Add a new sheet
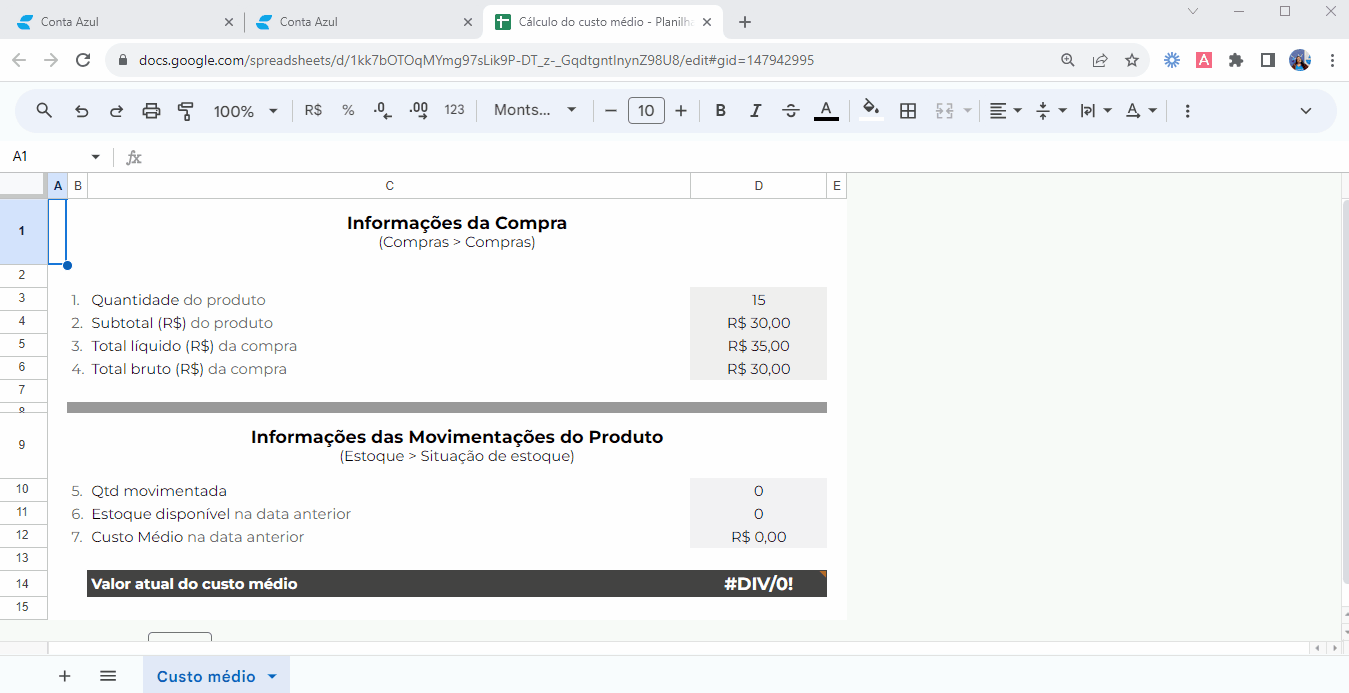 point(65,676)
